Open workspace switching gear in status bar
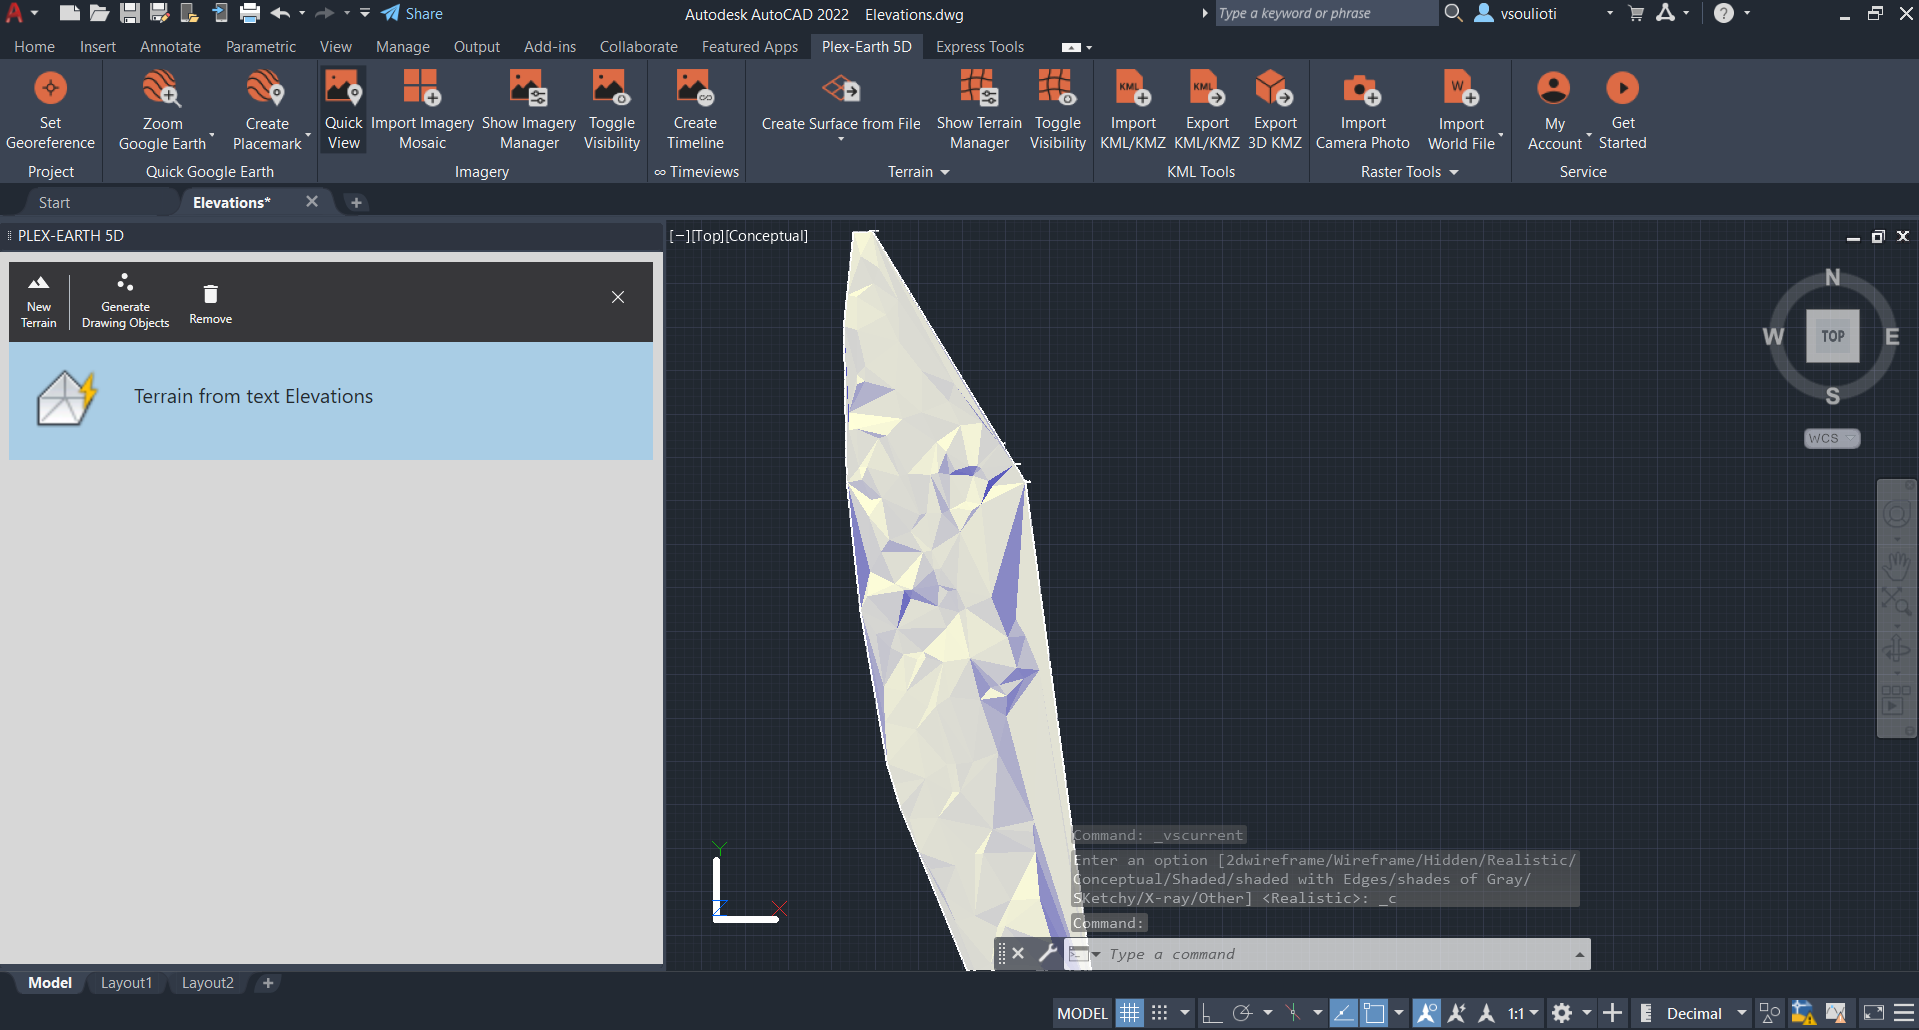Screen dimensions: 1919x1030 click(x=1562, y=1013)
